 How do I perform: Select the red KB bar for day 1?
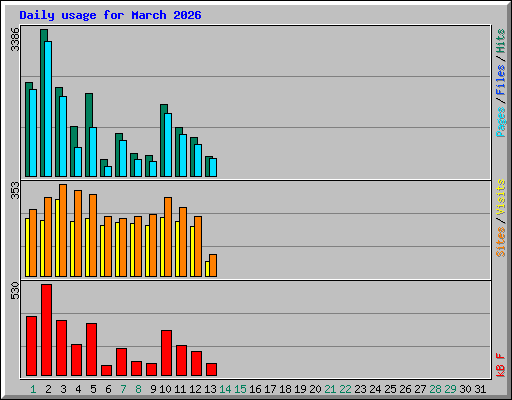tap(31, 346)
